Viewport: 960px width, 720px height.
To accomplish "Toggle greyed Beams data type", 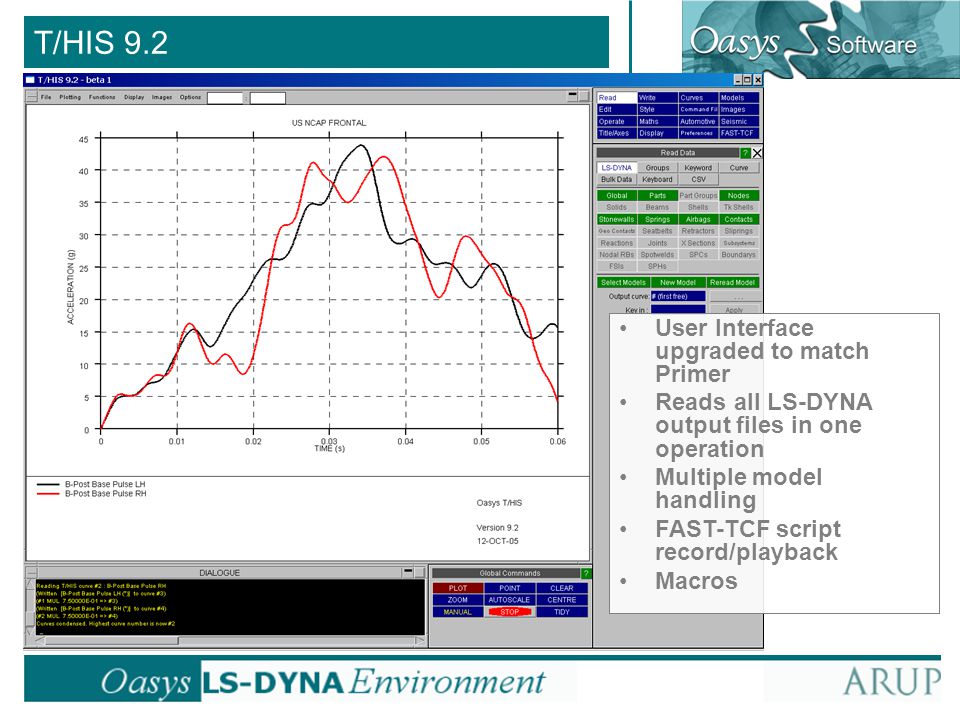I will [657, 207].
